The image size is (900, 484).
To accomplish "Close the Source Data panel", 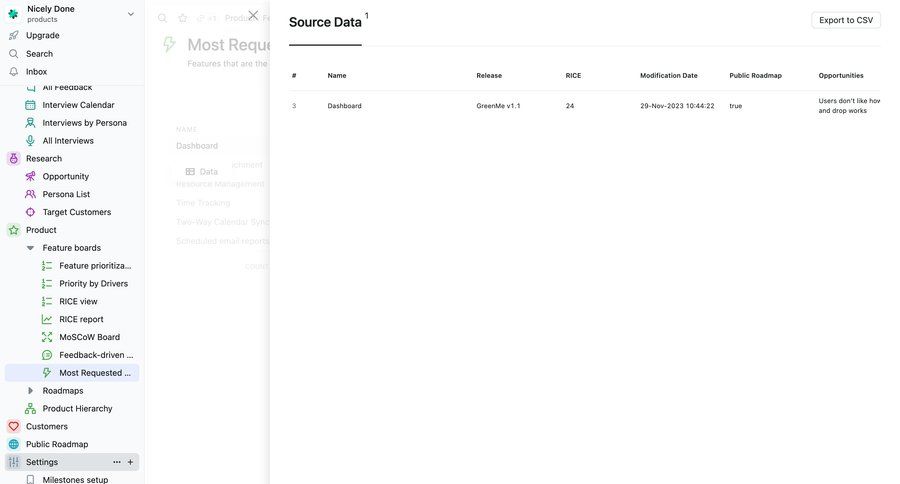I will [253, 16].
